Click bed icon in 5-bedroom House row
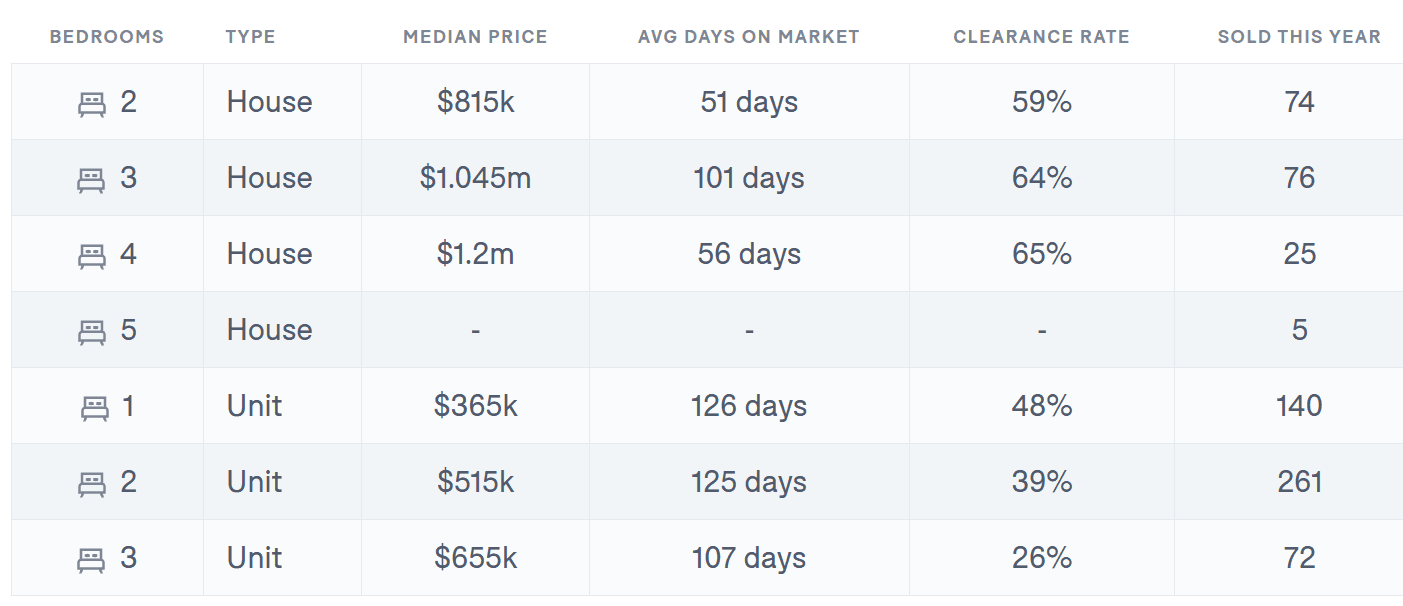1403x606 pixels. pos(92,331)
